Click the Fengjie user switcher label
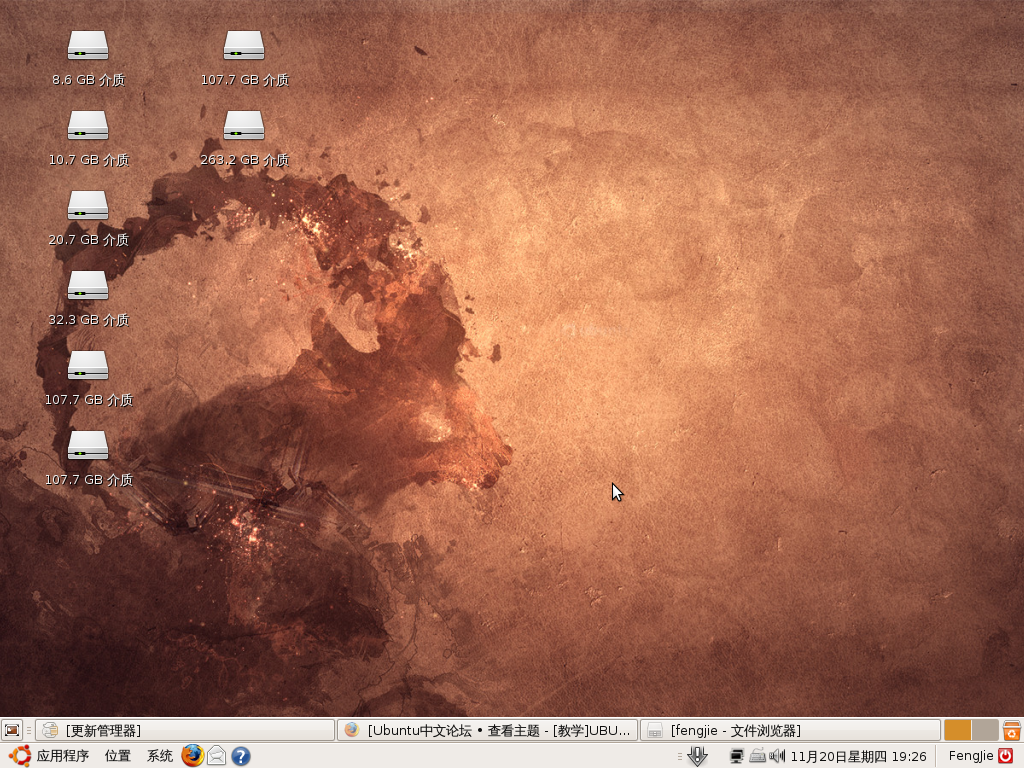Viewport: 1024px width, 768px height. point(970,756)
